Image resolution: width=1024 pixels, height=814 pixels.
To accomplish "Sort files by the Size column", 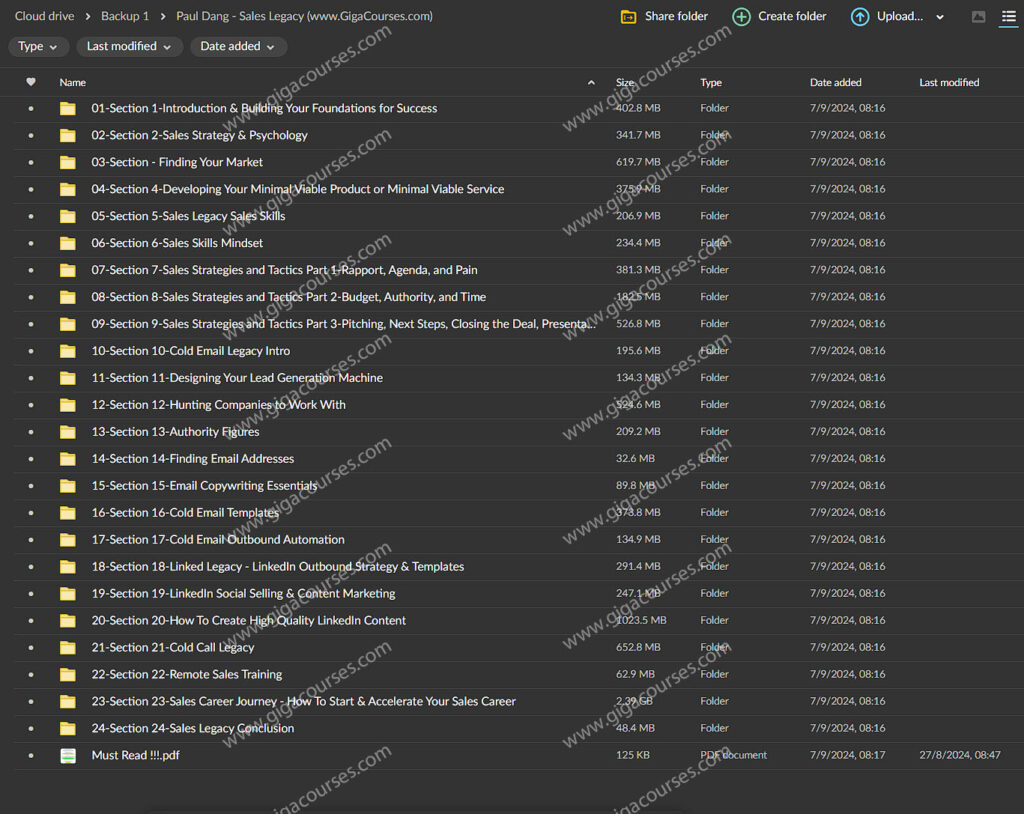I will pos(625,83).
